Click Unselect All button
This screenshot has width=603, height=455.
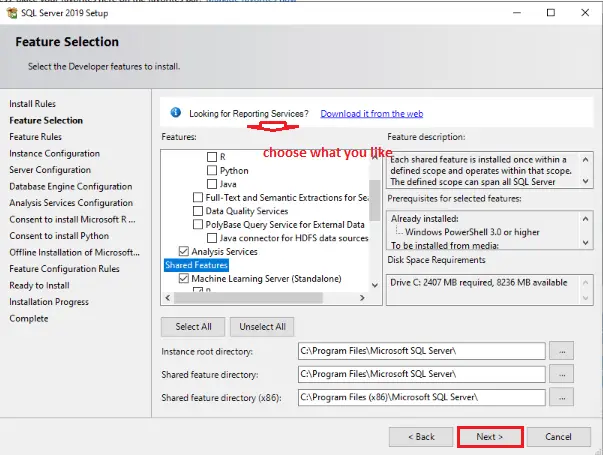coord(262,327)
